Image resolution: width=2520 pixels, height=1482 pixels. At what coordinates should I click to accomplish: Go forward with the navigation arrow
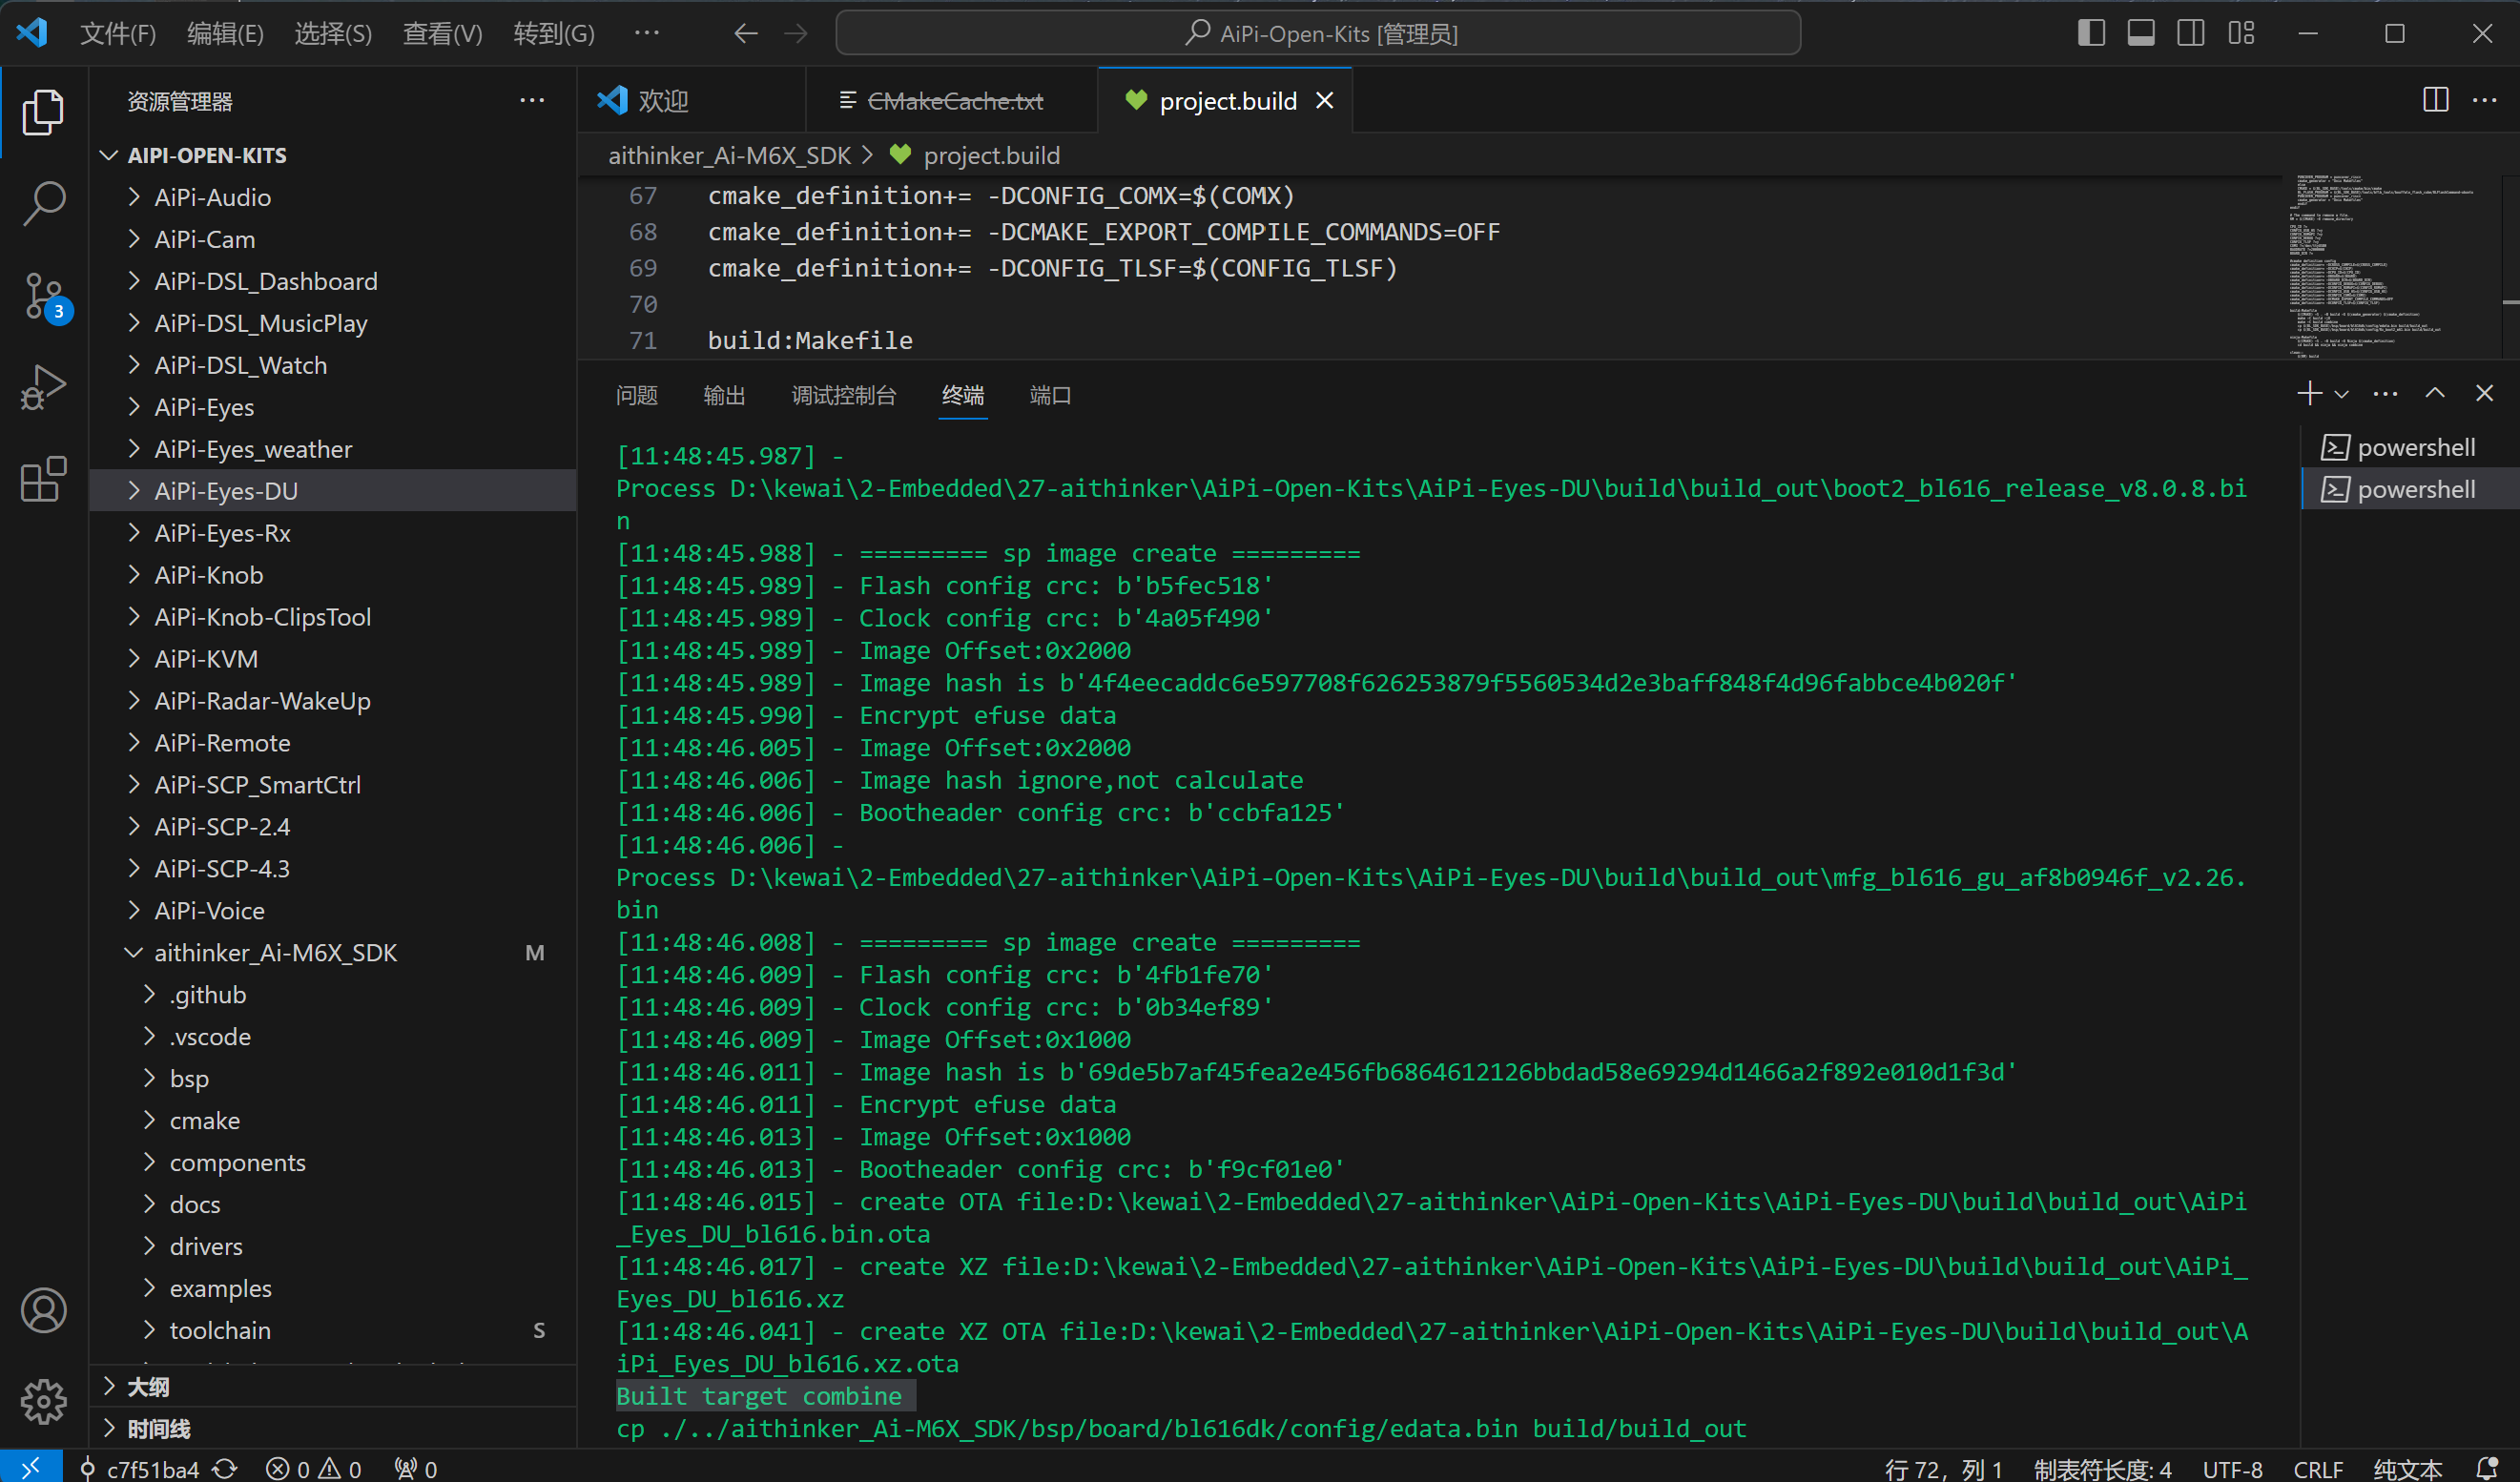796,34
